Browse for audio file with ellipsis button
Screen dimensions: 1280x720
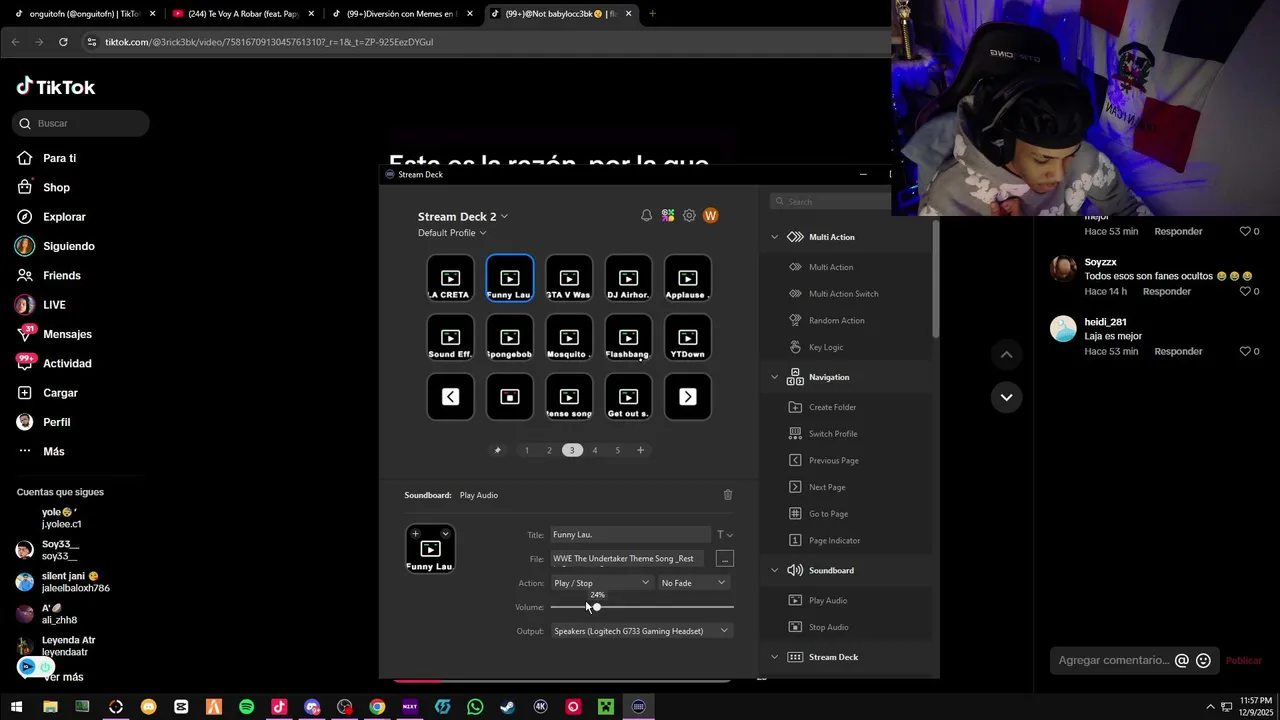click(725, 559)
